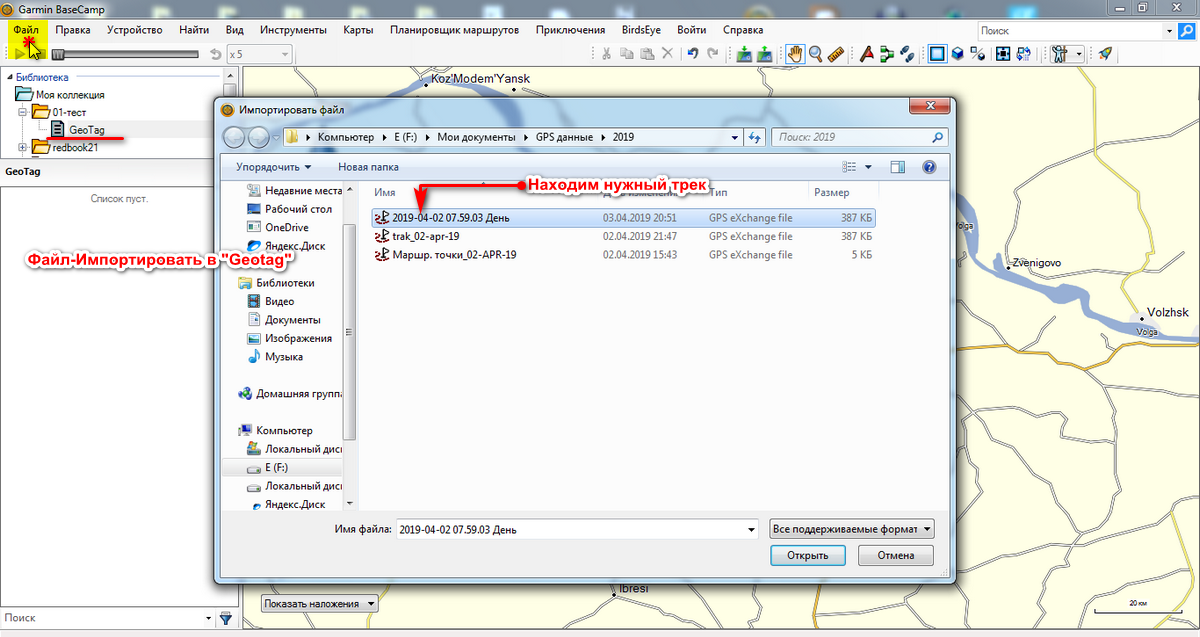Select the GeoTag list in library

pos(87,130)
